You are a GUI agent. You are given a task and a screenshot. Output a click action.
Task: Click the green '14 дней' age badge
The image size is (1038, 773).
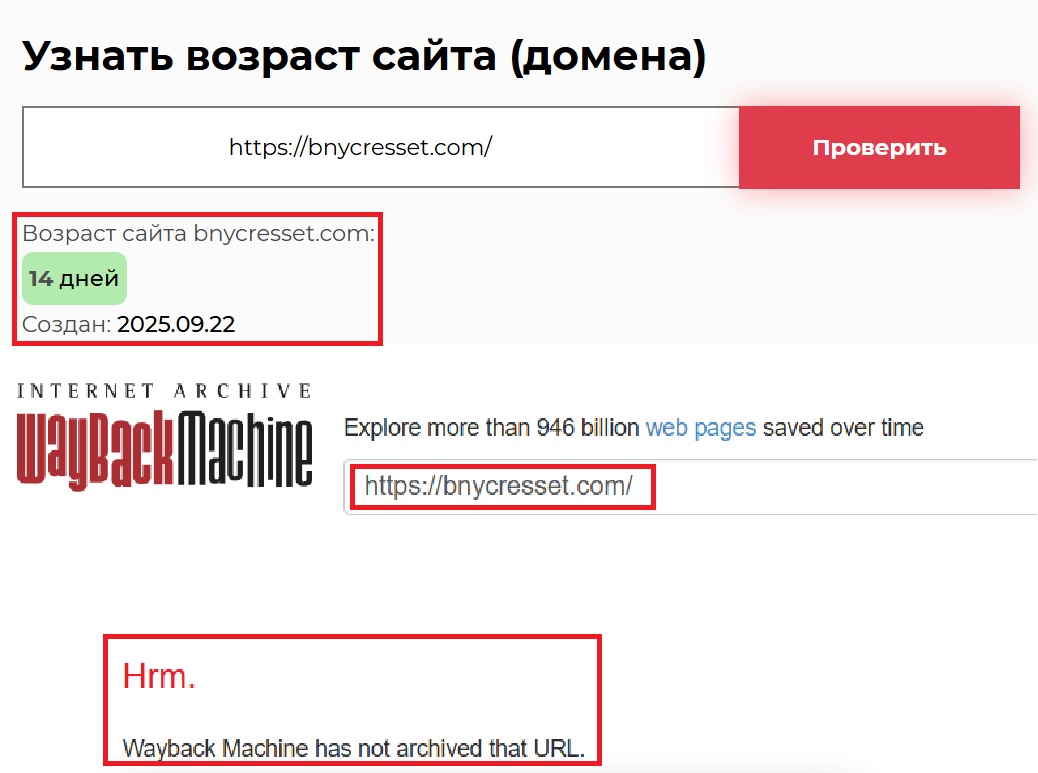73,278
